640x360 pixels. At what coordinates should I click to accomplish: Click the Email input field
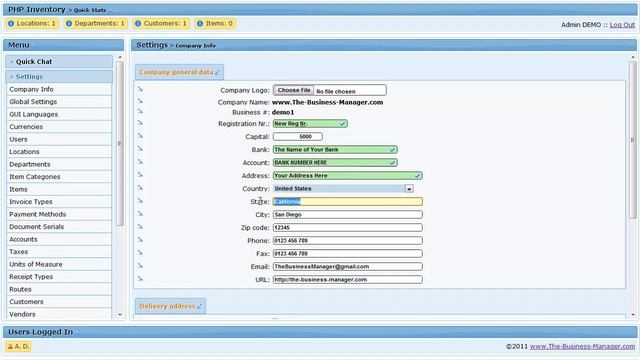pyautogui.click(x=348, y=267)
